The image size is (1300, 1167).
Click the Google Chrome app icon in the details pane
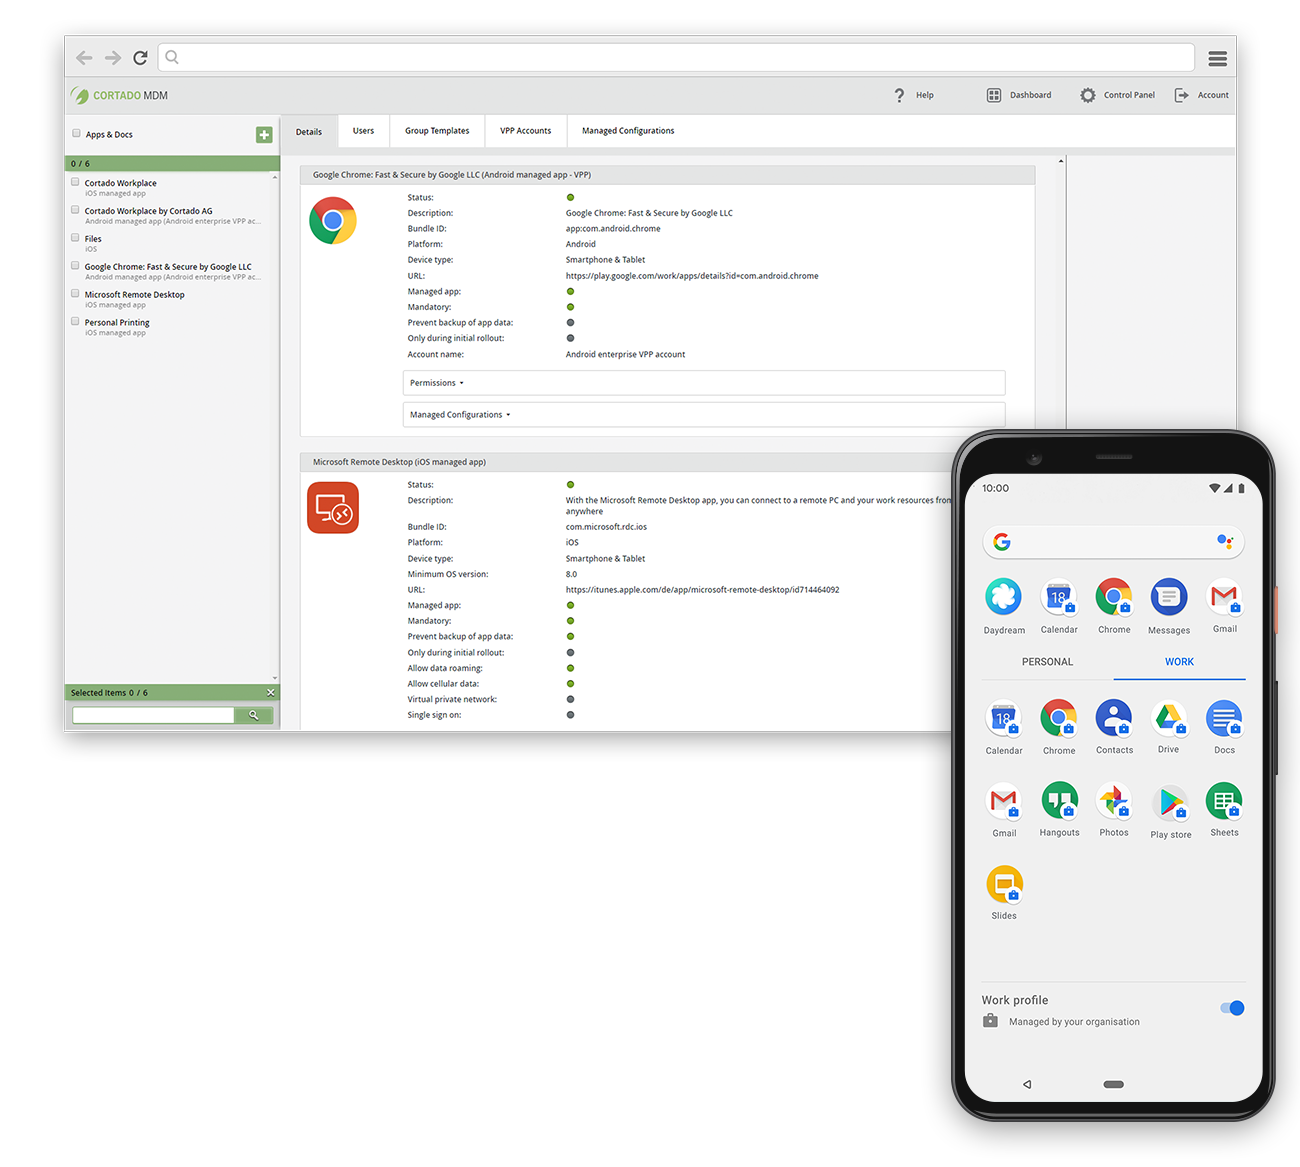[333, 221]
